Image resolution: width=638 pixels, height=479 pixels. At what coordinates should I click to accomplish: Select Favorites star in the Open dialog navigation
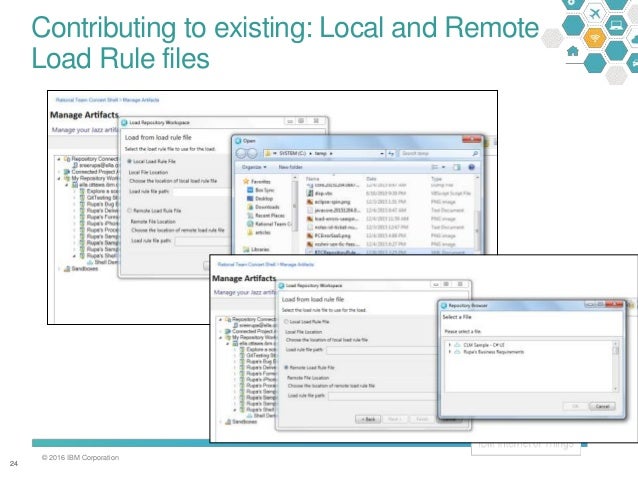[257, 182]
